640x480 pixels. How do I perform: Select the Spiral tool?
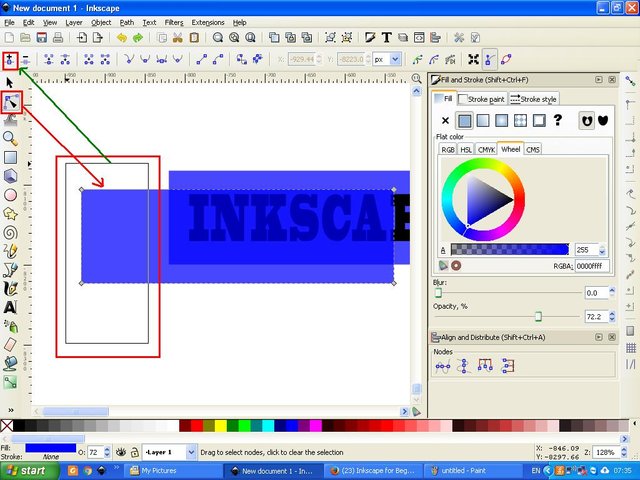tap(10, 233)
